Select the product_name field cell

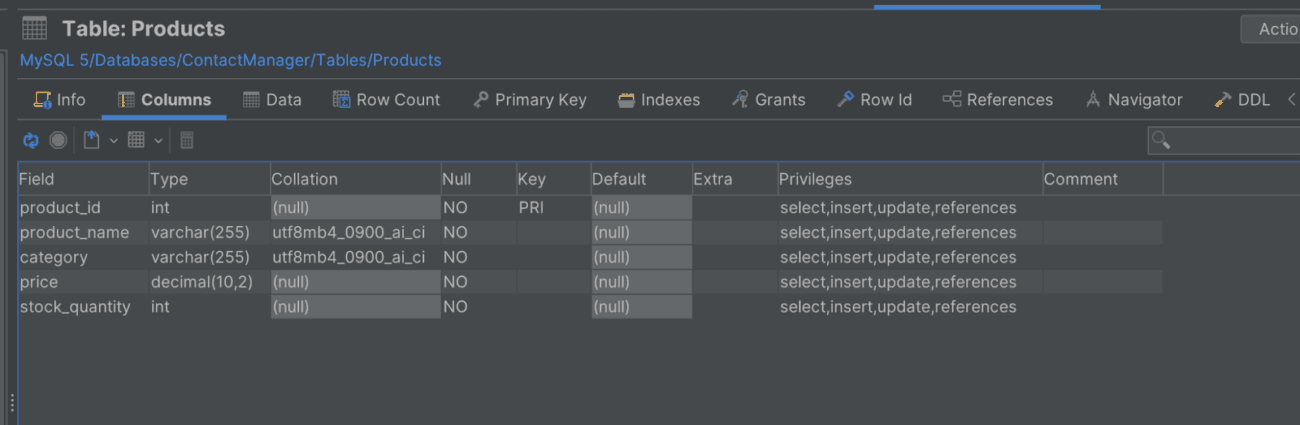[75, 233]
